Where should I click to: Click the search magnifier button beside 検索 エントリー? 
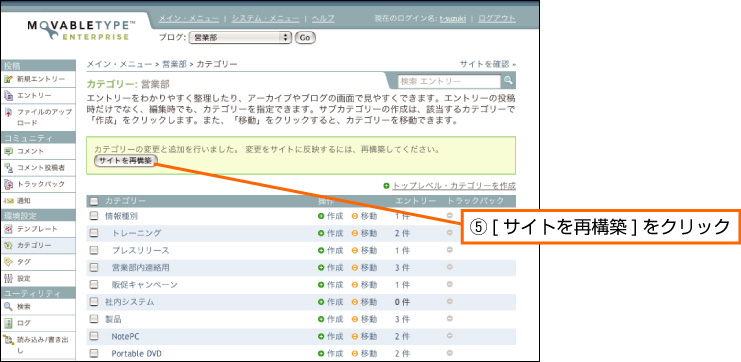pos(508,81)
